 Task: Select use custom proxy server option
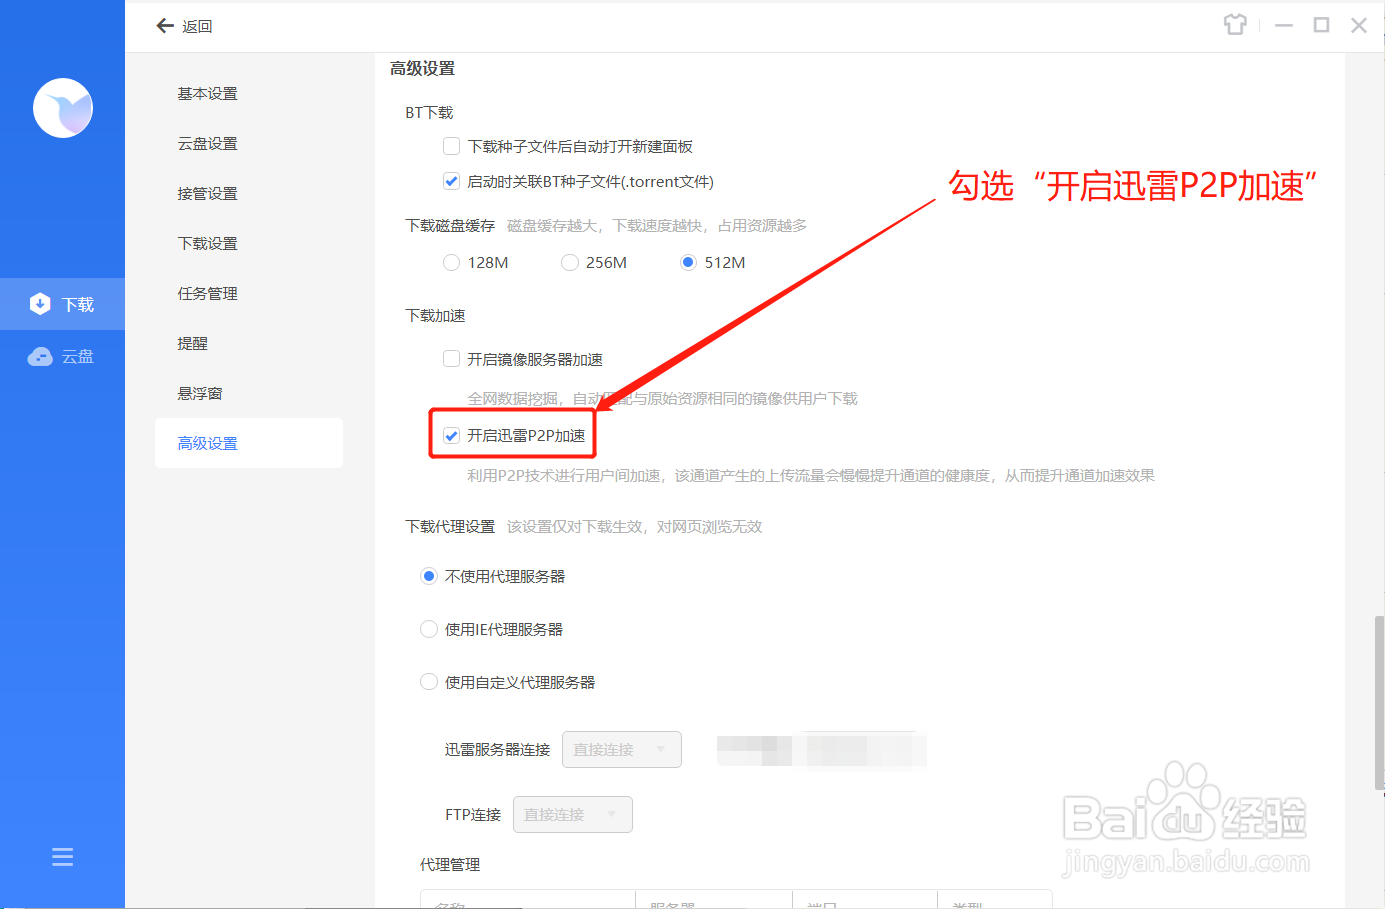pos(429,682)
